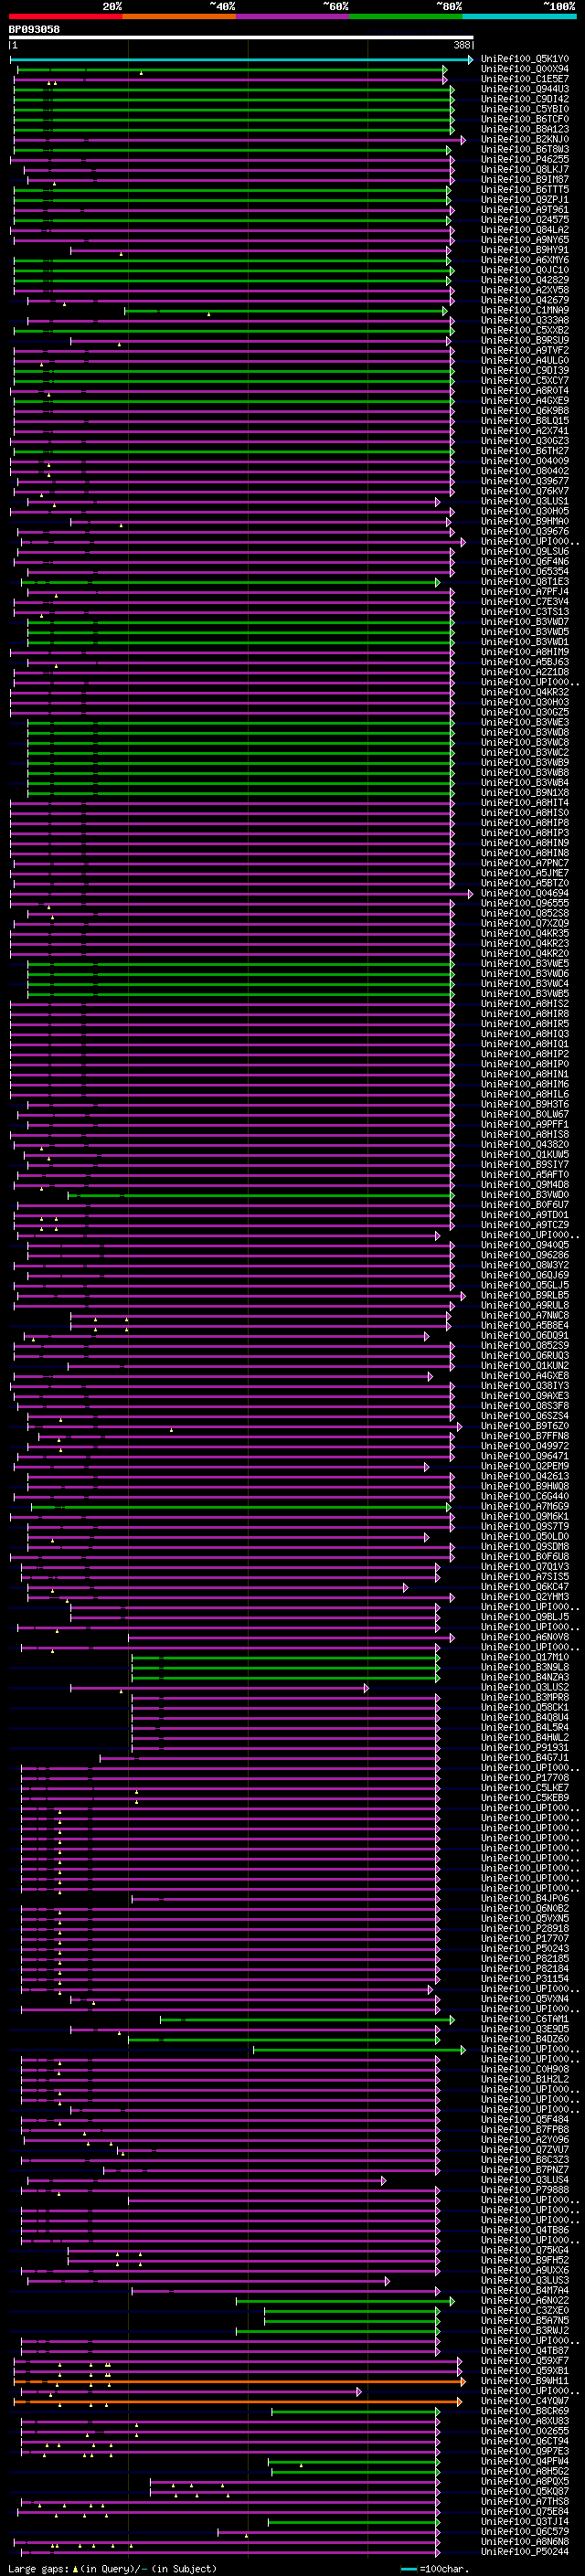
Task: Click the orange alignment bar for B9WH11
Action: pos(240,2380)
